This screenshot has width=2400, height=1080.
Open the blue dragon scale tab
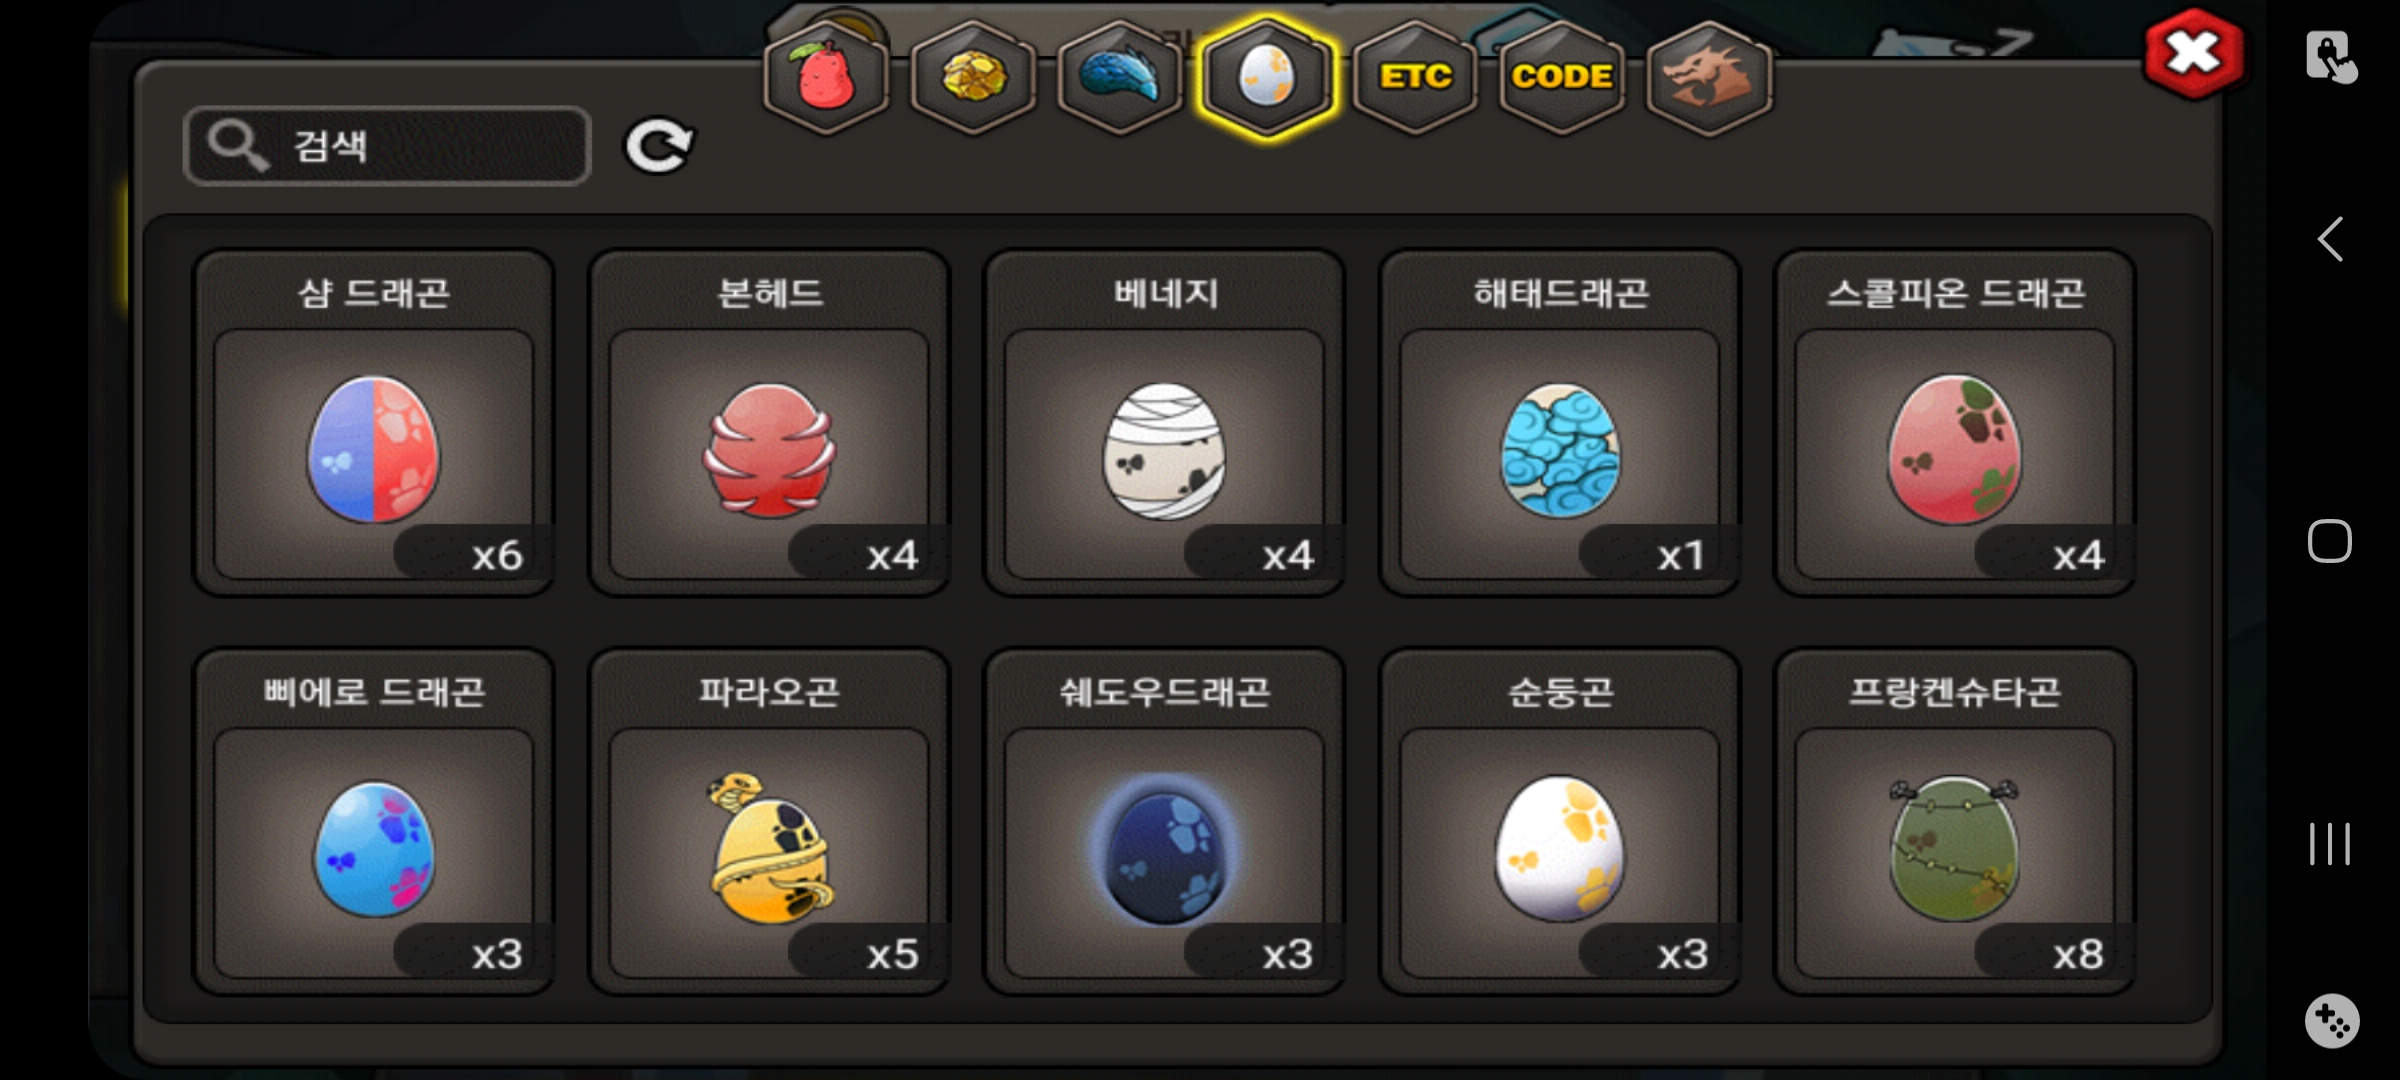pos(1120,78)
